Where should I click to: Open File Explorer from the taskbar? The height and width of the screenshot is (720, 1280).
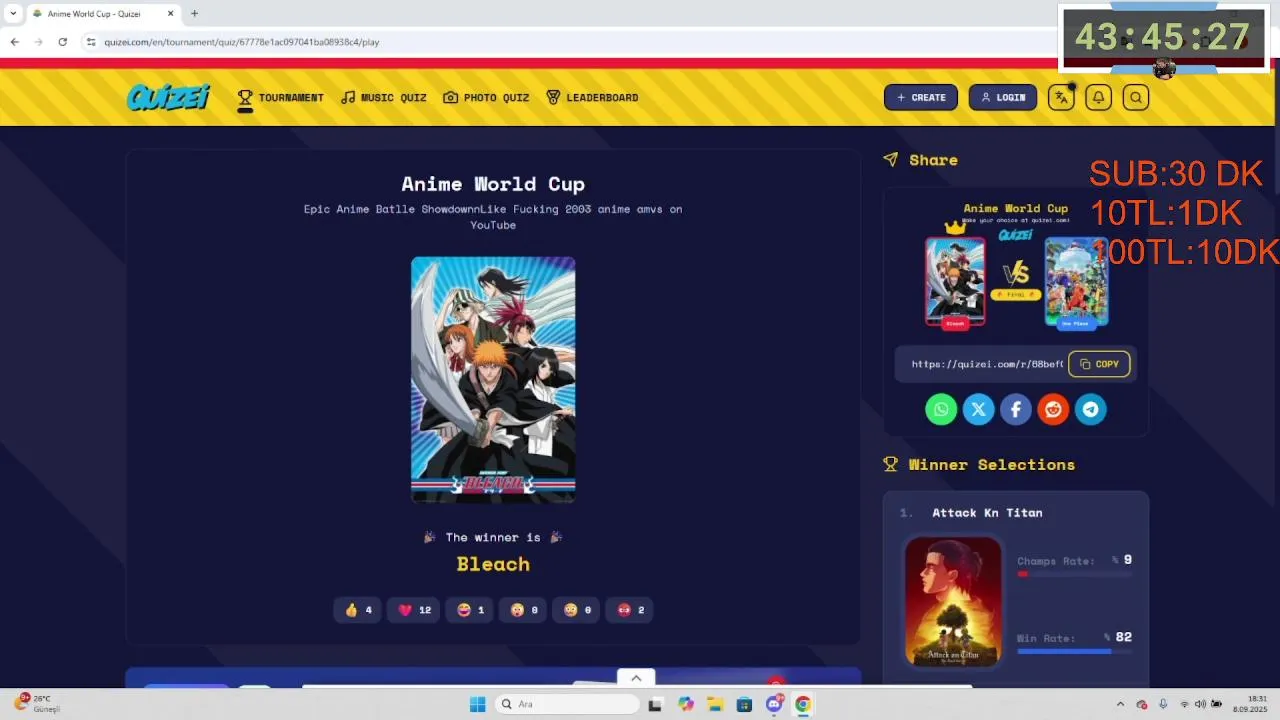click(x=715, y=704)
